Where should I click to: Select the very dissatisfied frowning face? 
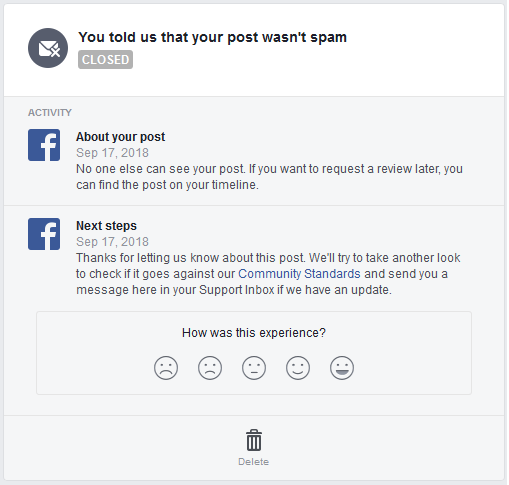166,368
